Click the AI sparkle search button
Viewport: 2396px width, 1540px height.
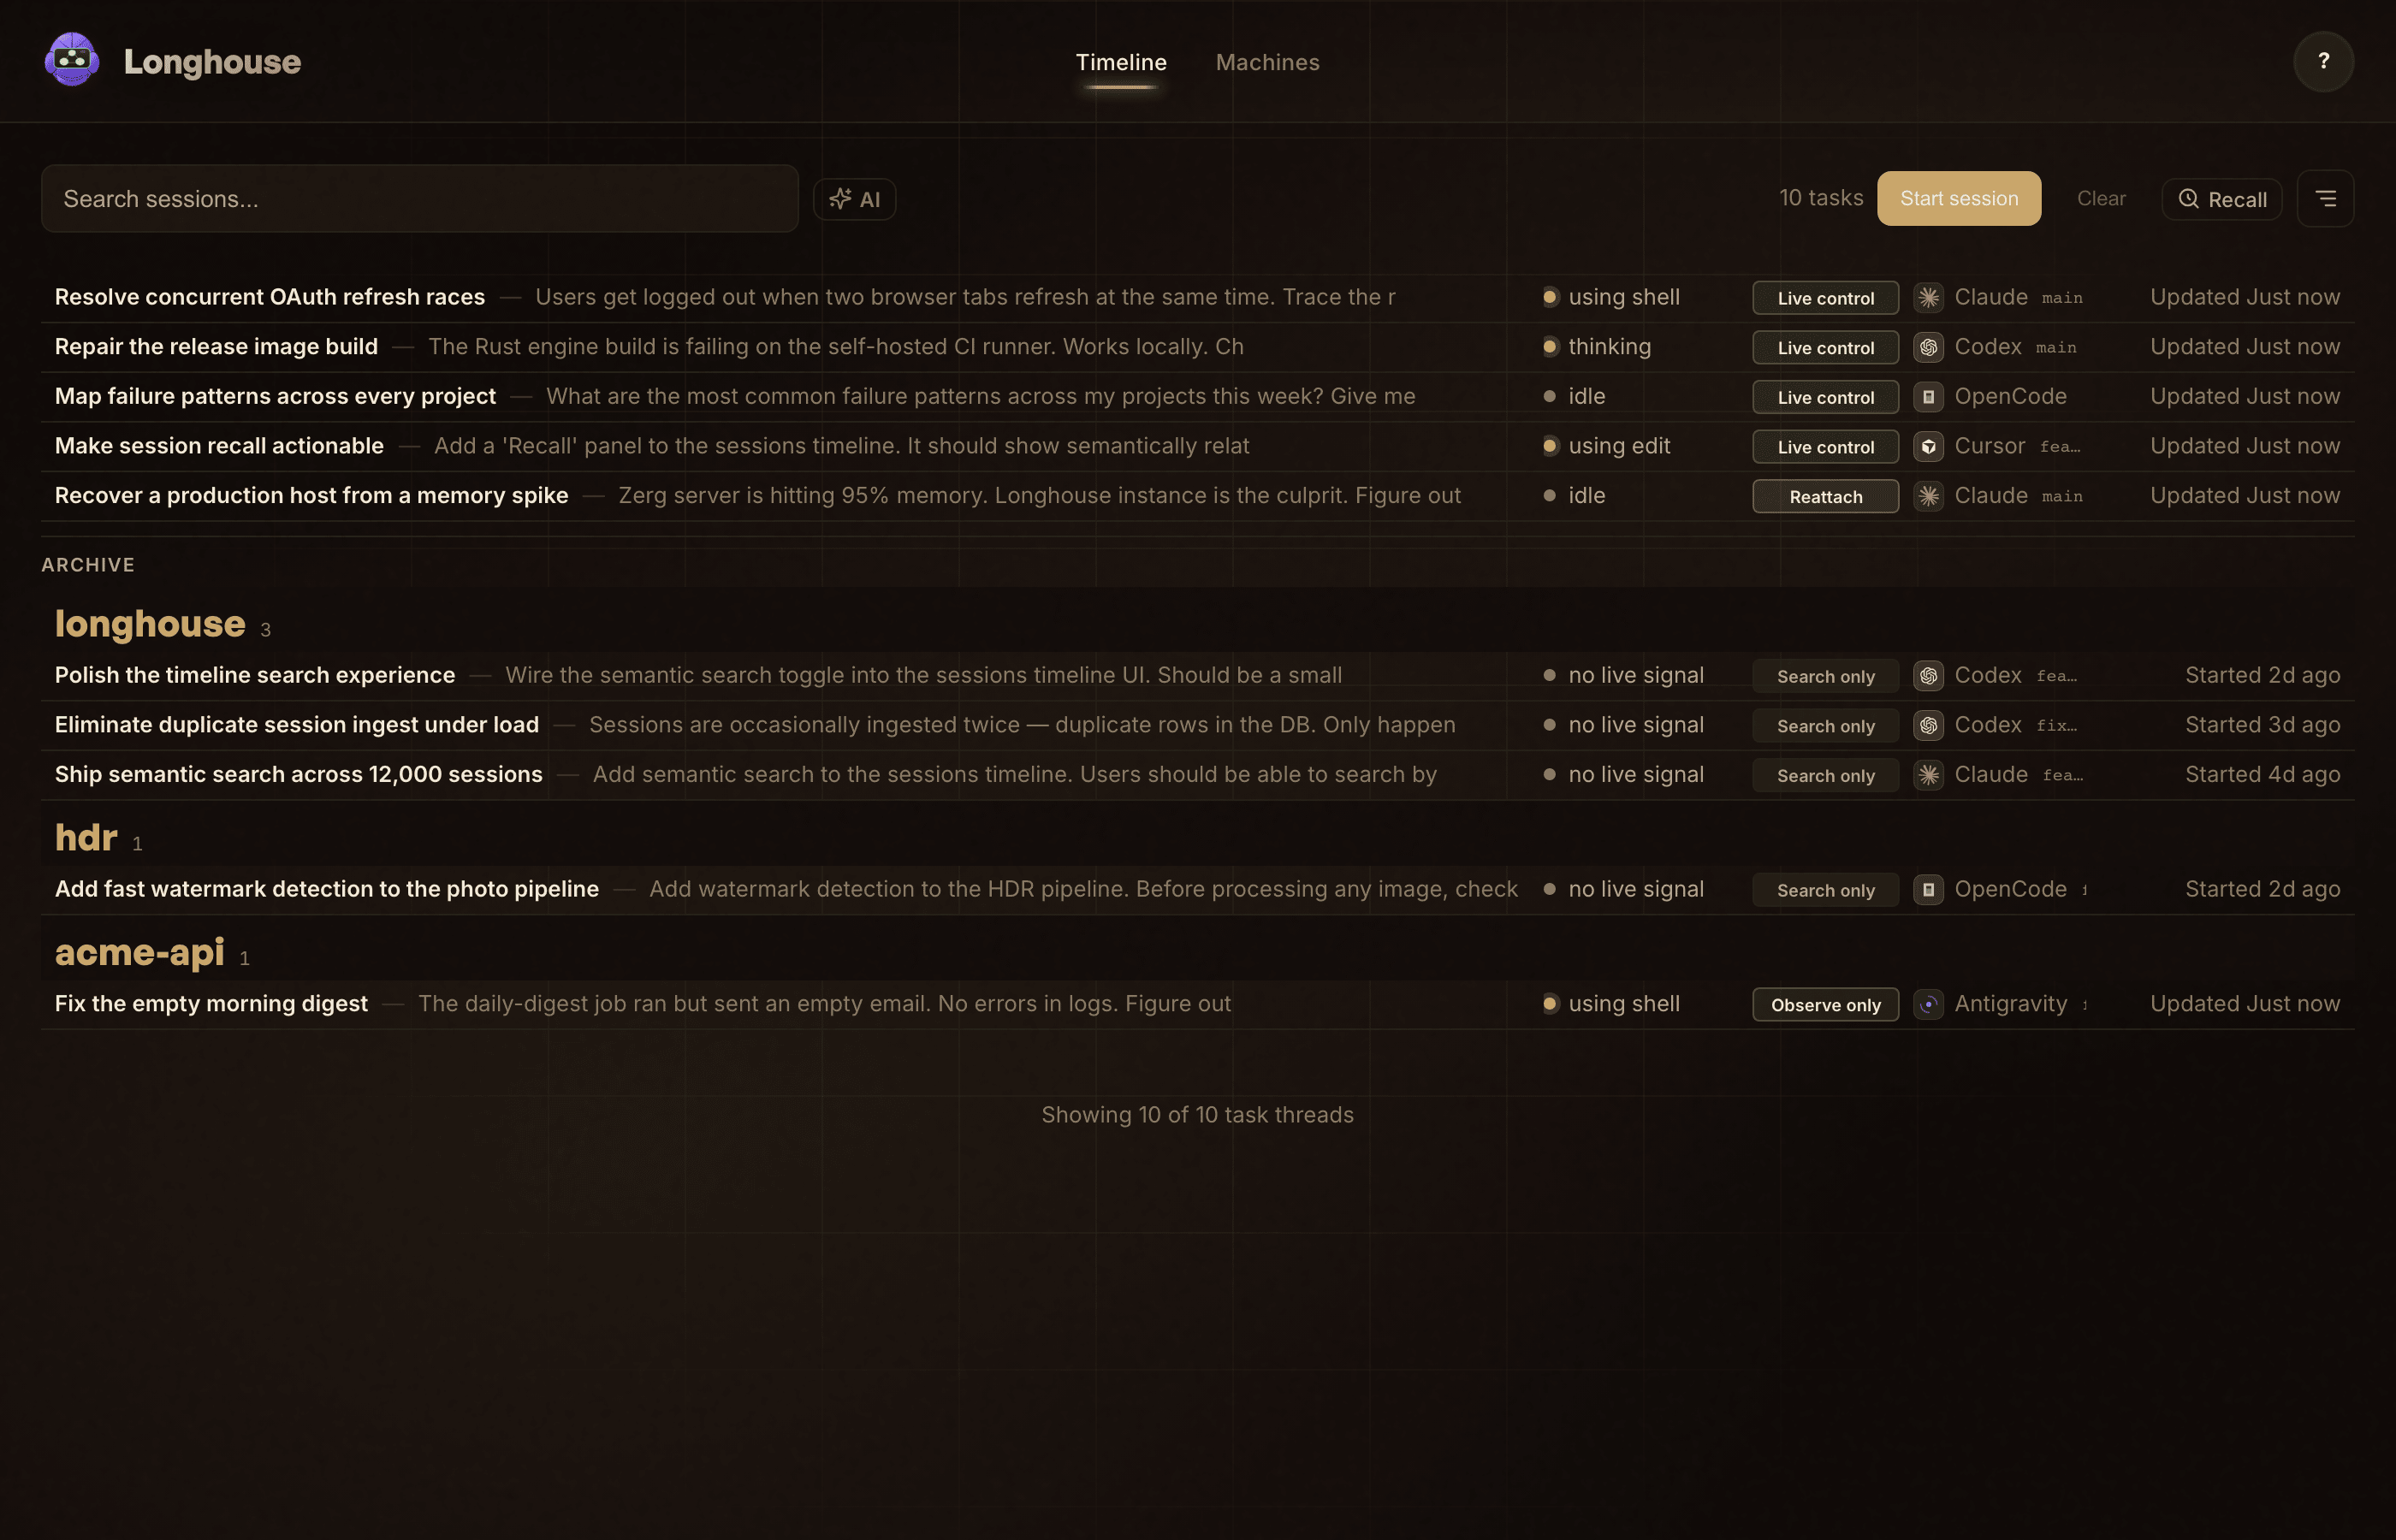[854, 199]
